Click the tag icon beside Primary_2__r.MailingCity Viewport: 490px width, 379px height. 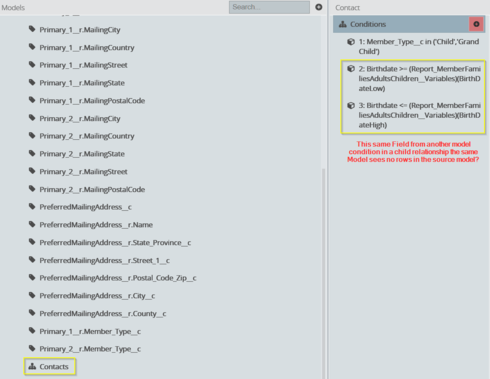pos(32,118)
